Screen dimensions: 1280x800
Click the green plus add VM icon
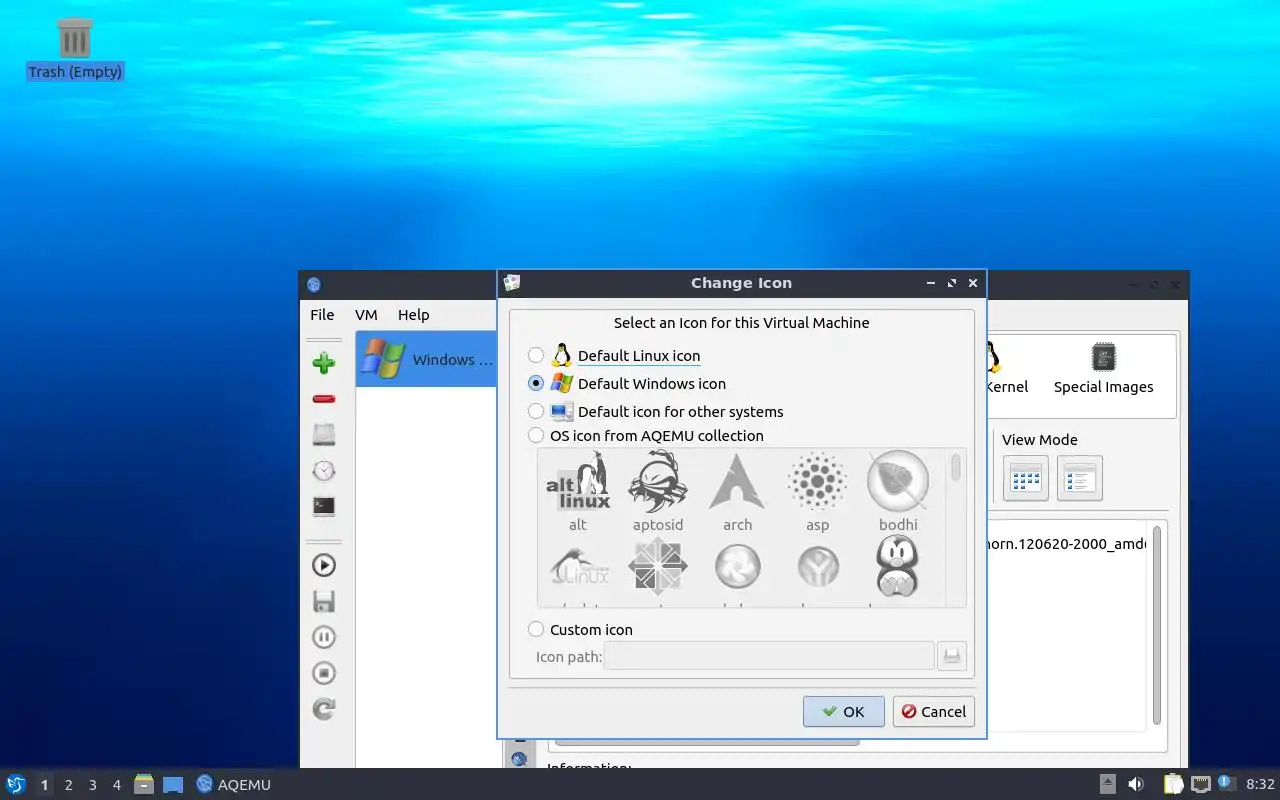tap(323, 363)
